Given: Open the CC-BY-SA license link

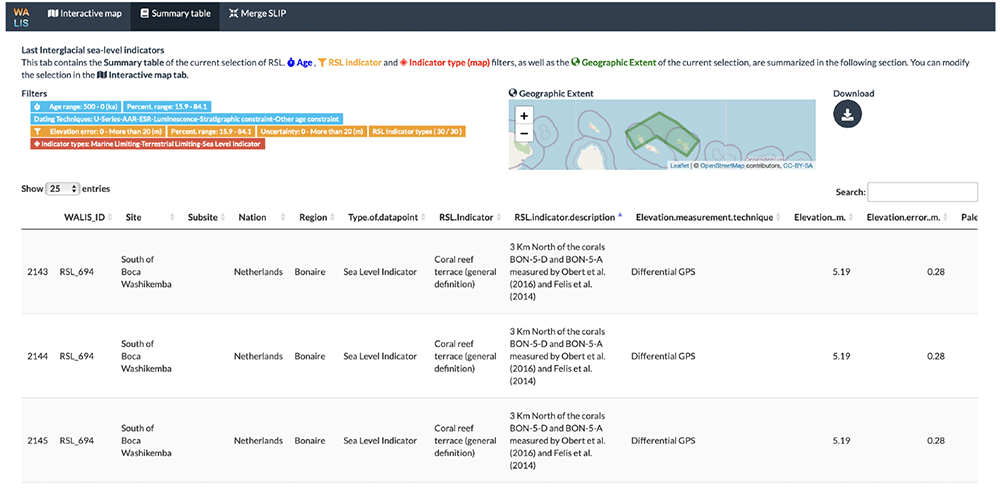Looking at the screenshot, I should [x=798, y=166].
